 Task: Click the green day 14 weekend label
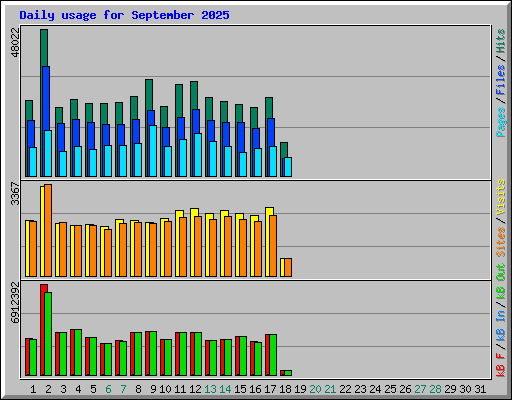[225, 389]
